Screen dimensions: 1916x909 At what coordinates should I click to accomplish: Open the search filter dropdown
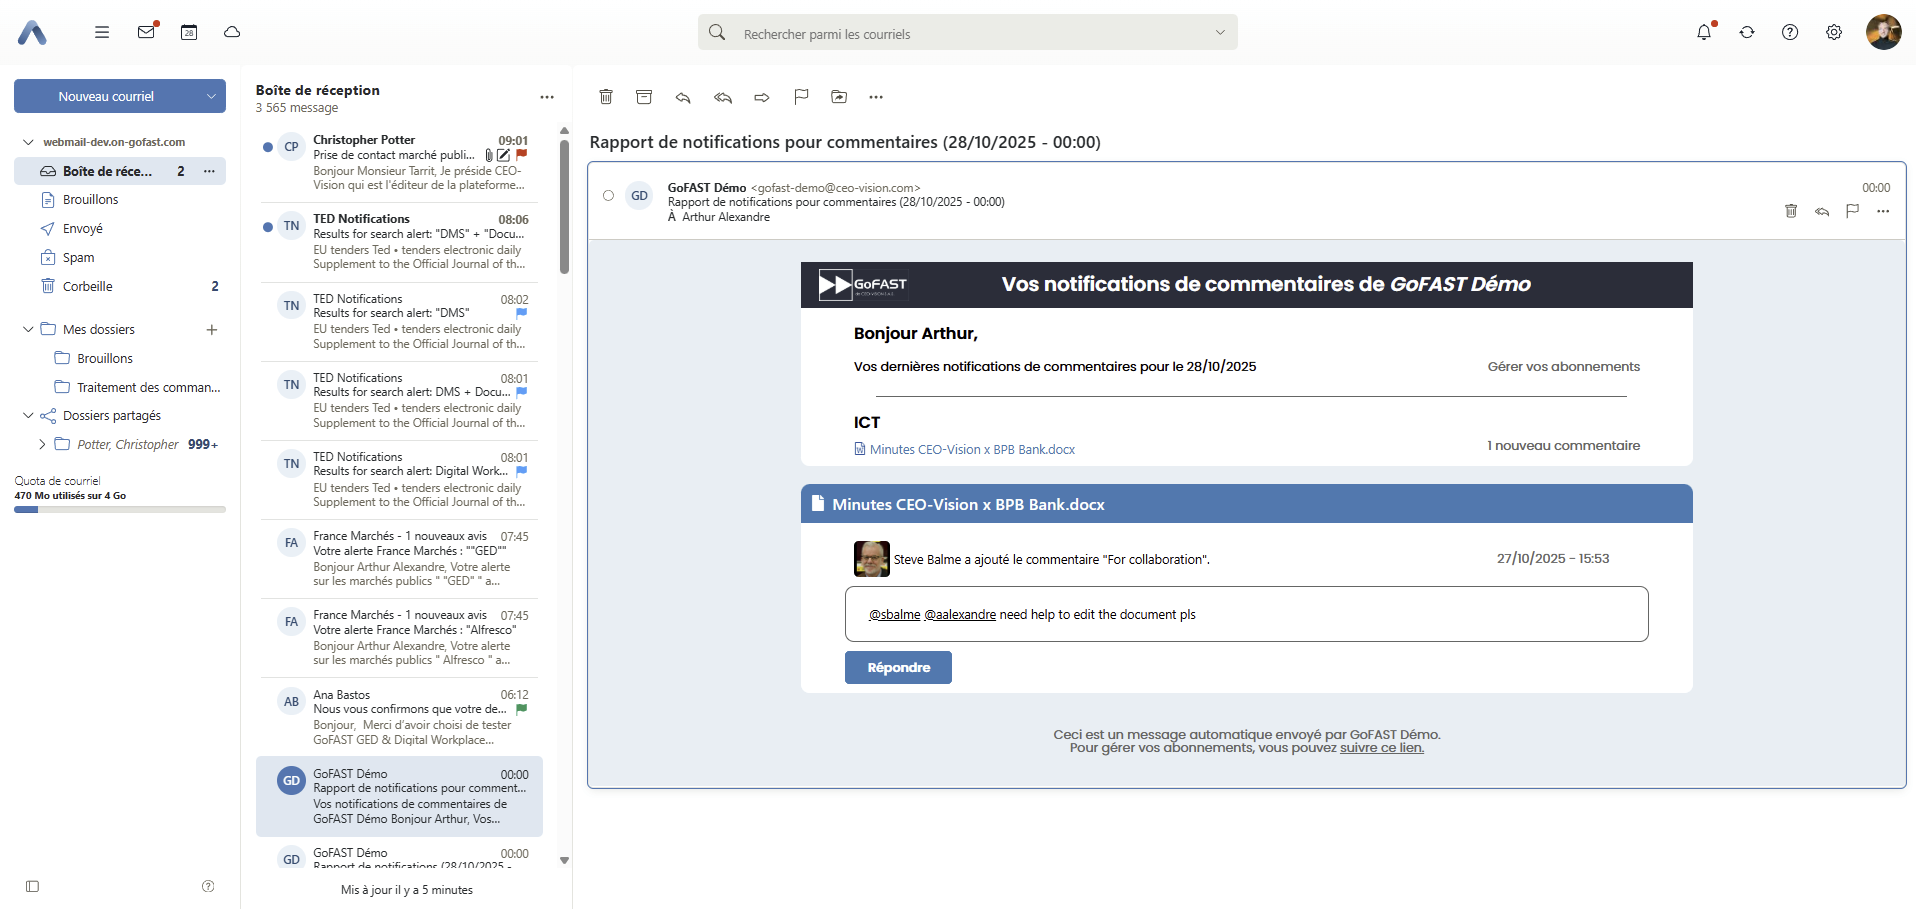coord(1220,32)
